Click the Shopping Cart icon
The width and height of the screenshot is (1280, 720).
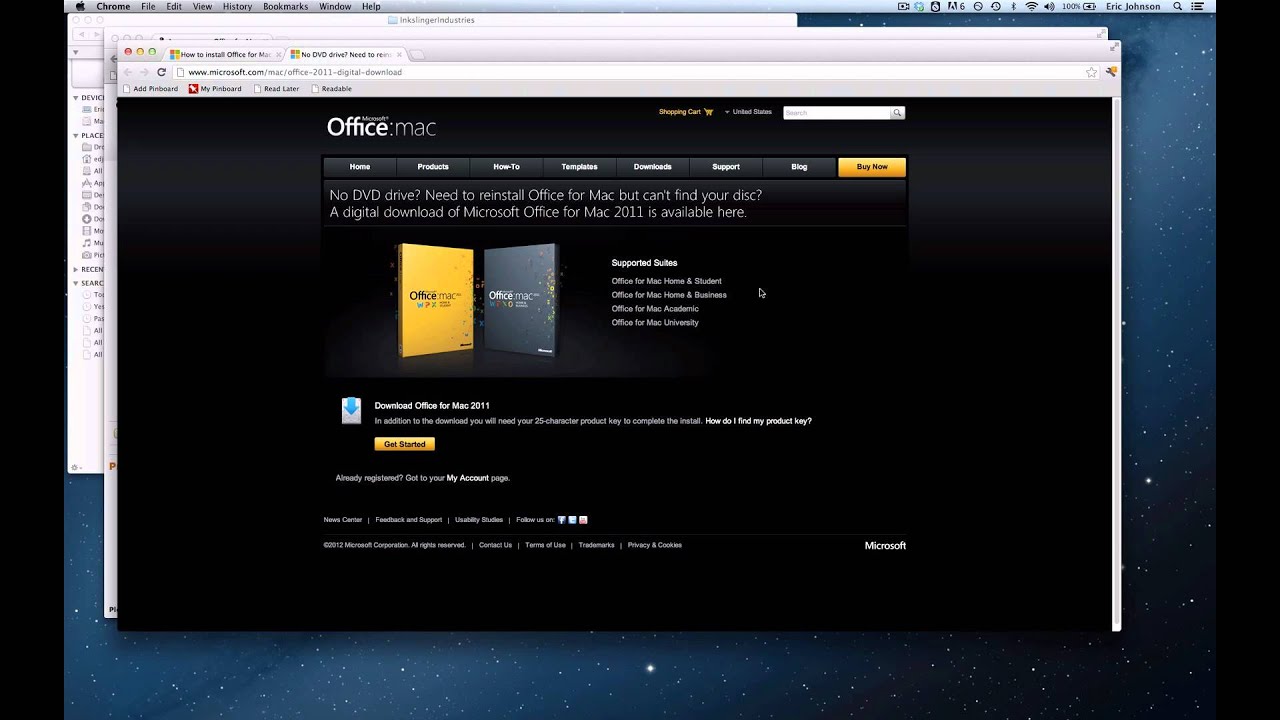(709, 112)
